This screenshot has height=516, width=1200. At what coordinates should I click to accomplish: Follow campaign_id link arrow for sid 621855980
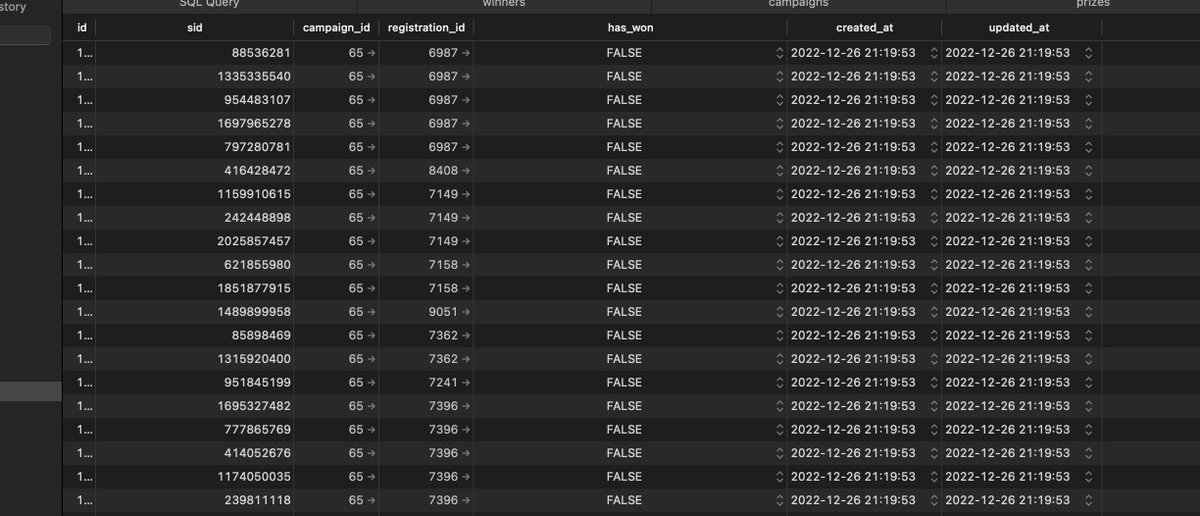(371, 265)
